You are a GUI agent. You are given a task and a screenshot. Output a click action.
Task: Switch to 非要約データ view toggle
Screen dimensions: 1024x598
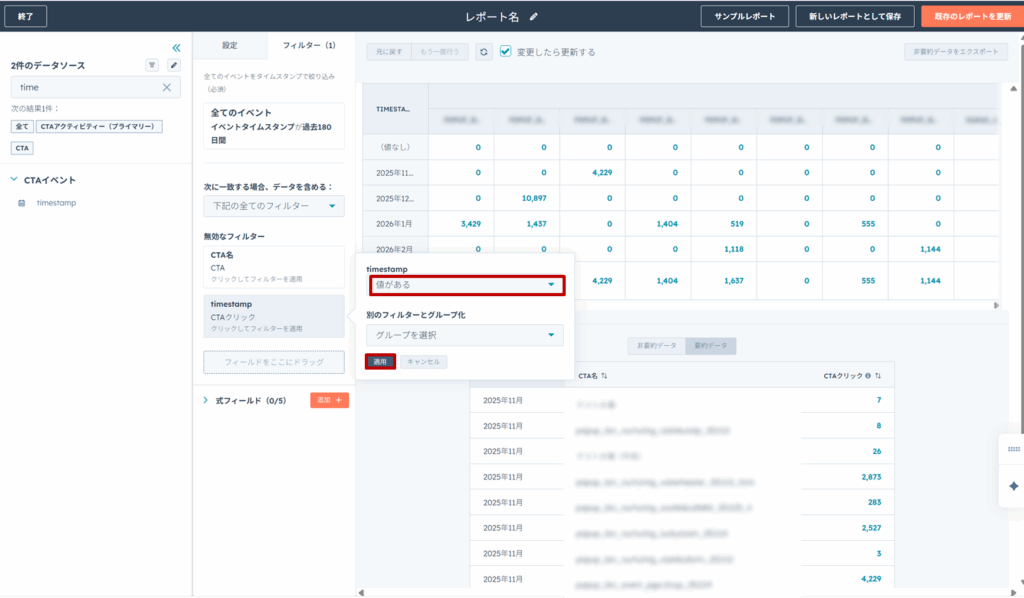coord(655,346)
